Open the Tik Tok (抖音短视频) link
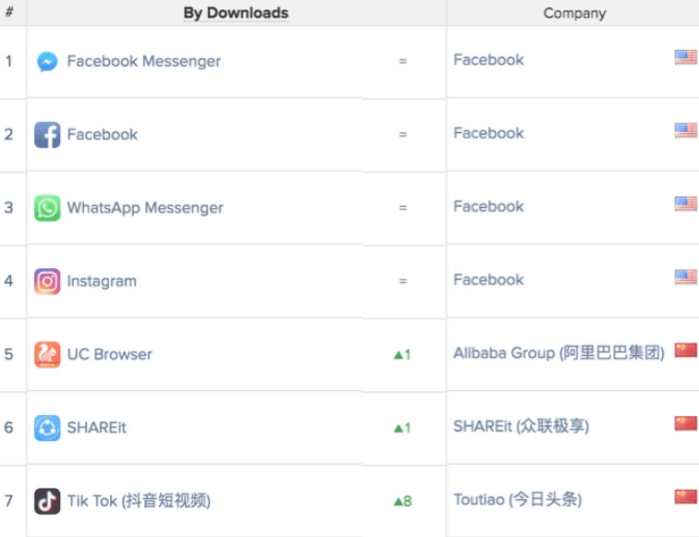Screen dimensions: 699x537 (139, 501)
